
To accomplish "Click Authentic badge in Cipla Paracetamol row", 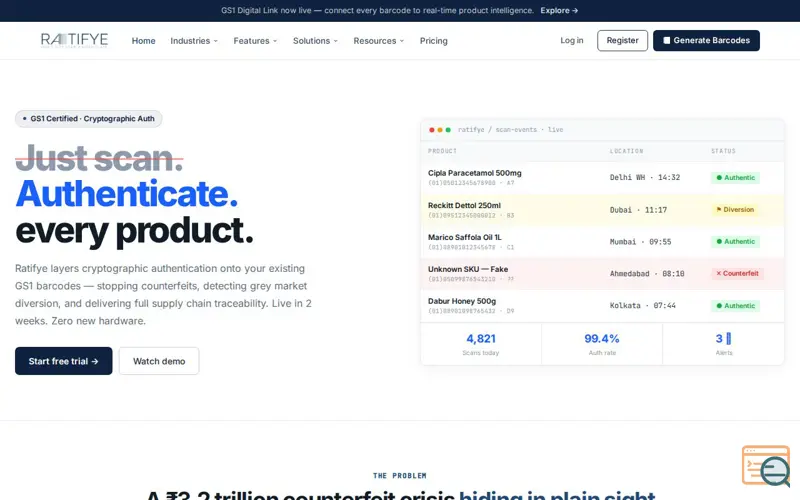I will pyautogui.click(x=735, y=178).
